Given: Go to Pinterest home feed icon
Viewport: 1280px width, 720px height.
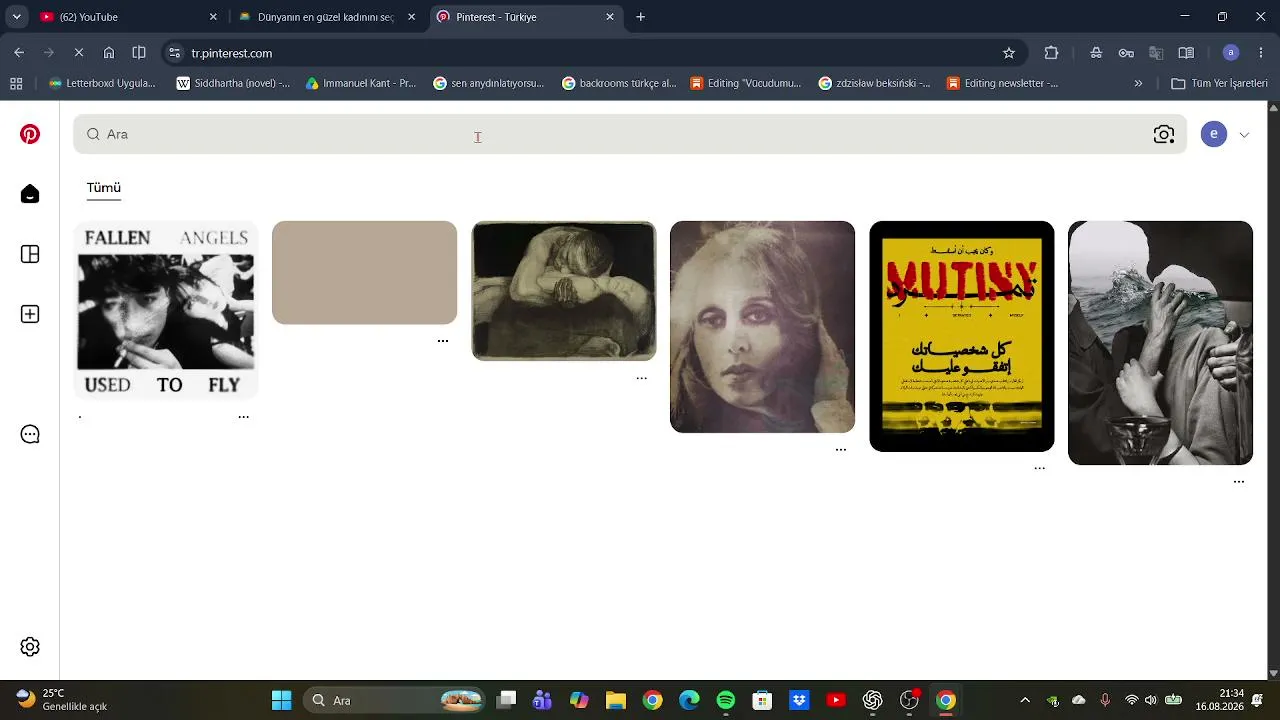Looking at the screenshot, I should (x=30, y=194).
